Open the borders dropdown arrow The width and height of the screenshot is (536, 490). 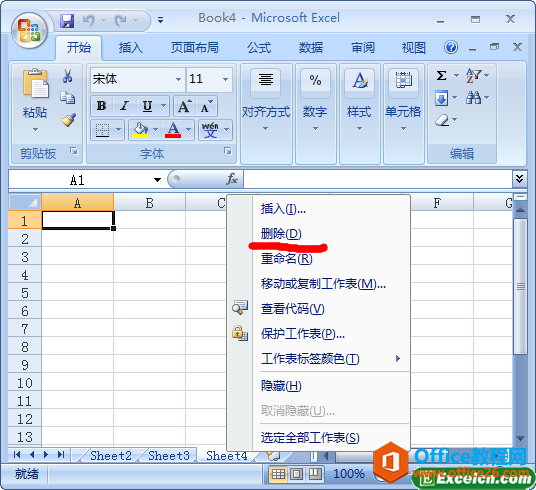(118, 130)
